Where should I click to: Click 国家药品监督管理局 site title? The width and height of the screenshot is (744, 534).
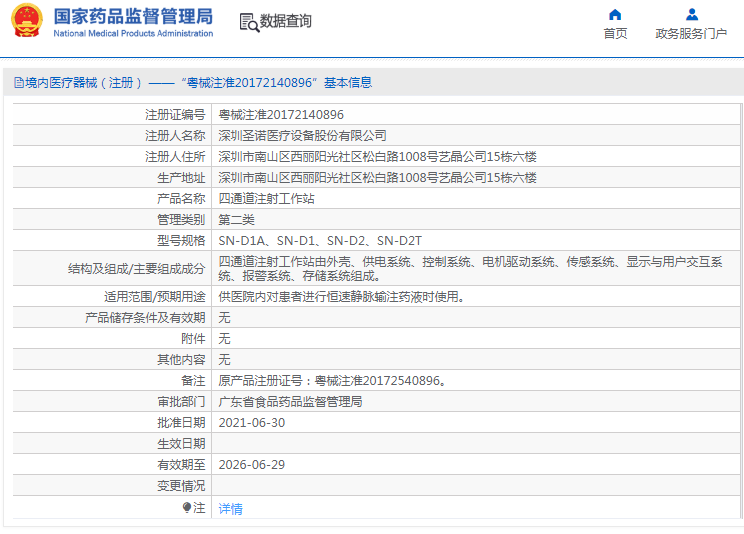pyautogui.click(x=133, y=16)
